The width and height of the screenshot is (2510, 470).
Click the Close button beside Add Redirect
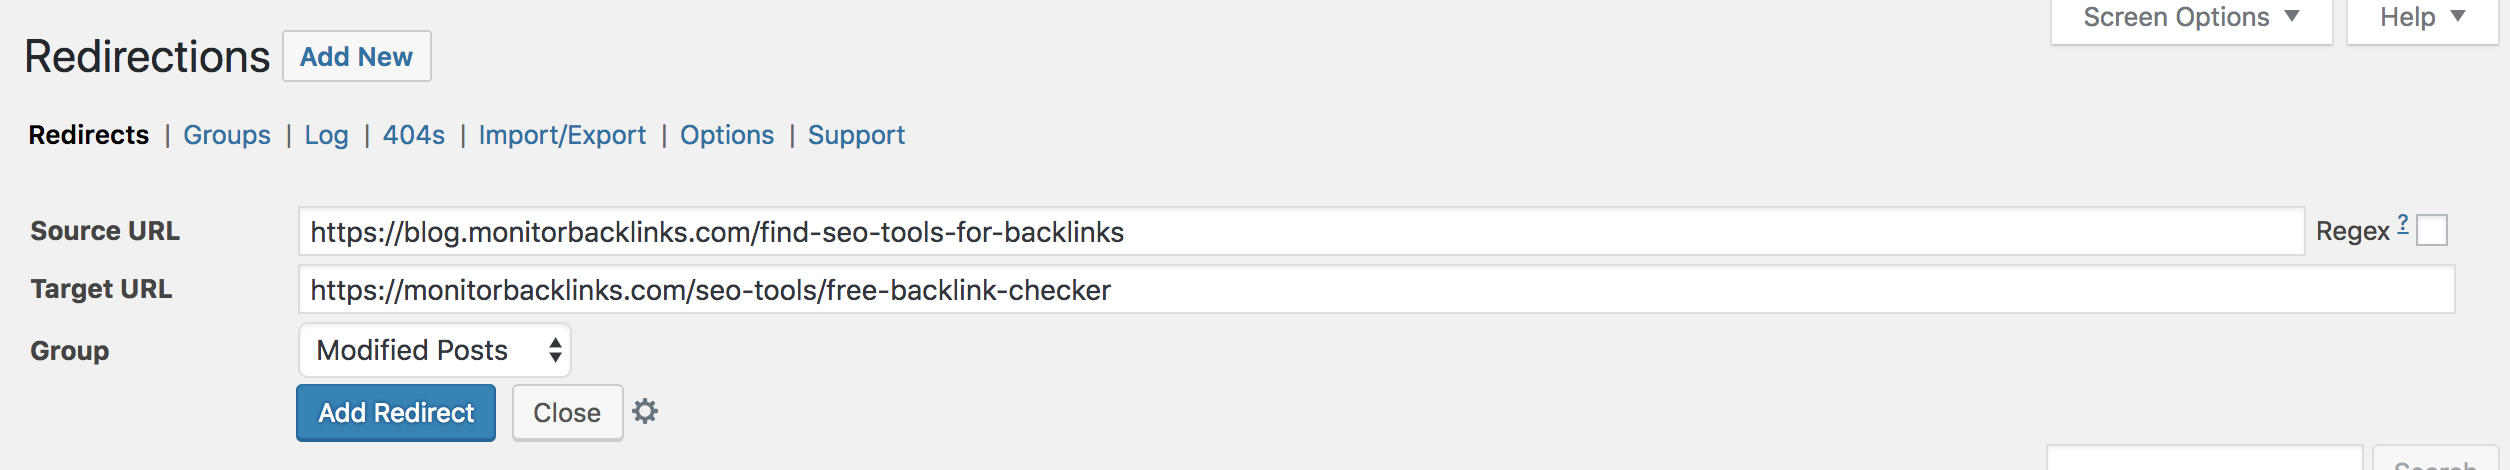(x=567, y=412)
